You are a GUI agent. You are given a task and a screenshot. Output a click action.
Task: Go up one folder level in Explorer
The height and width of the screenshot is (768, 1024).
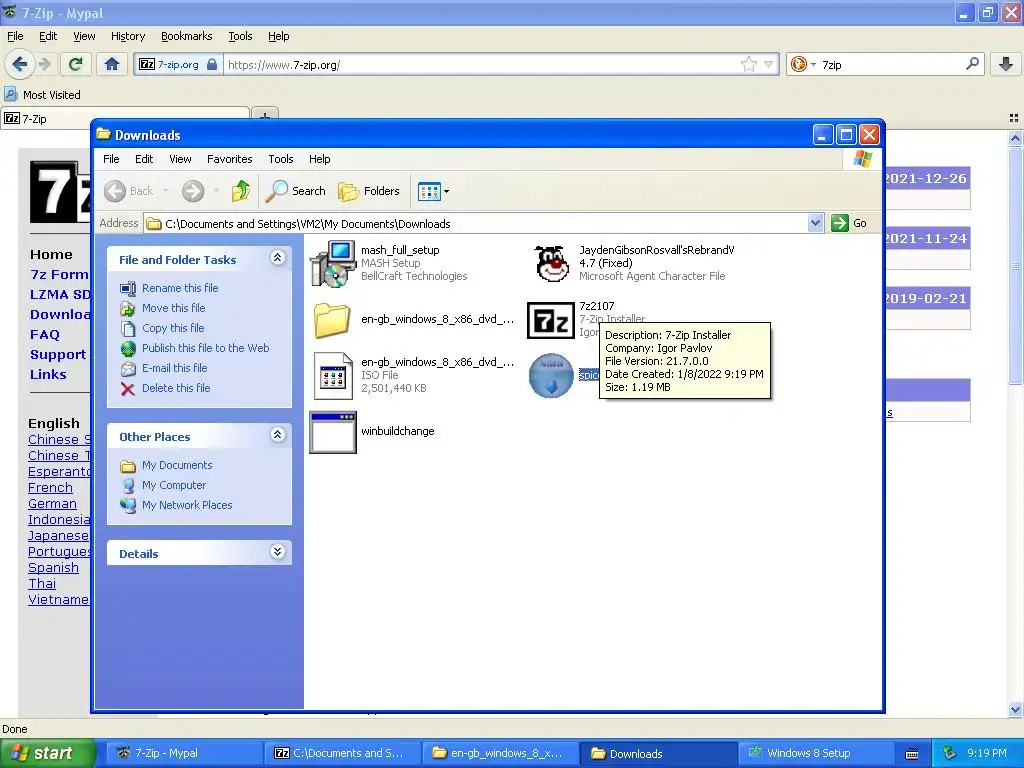click(x=241, y=191)
